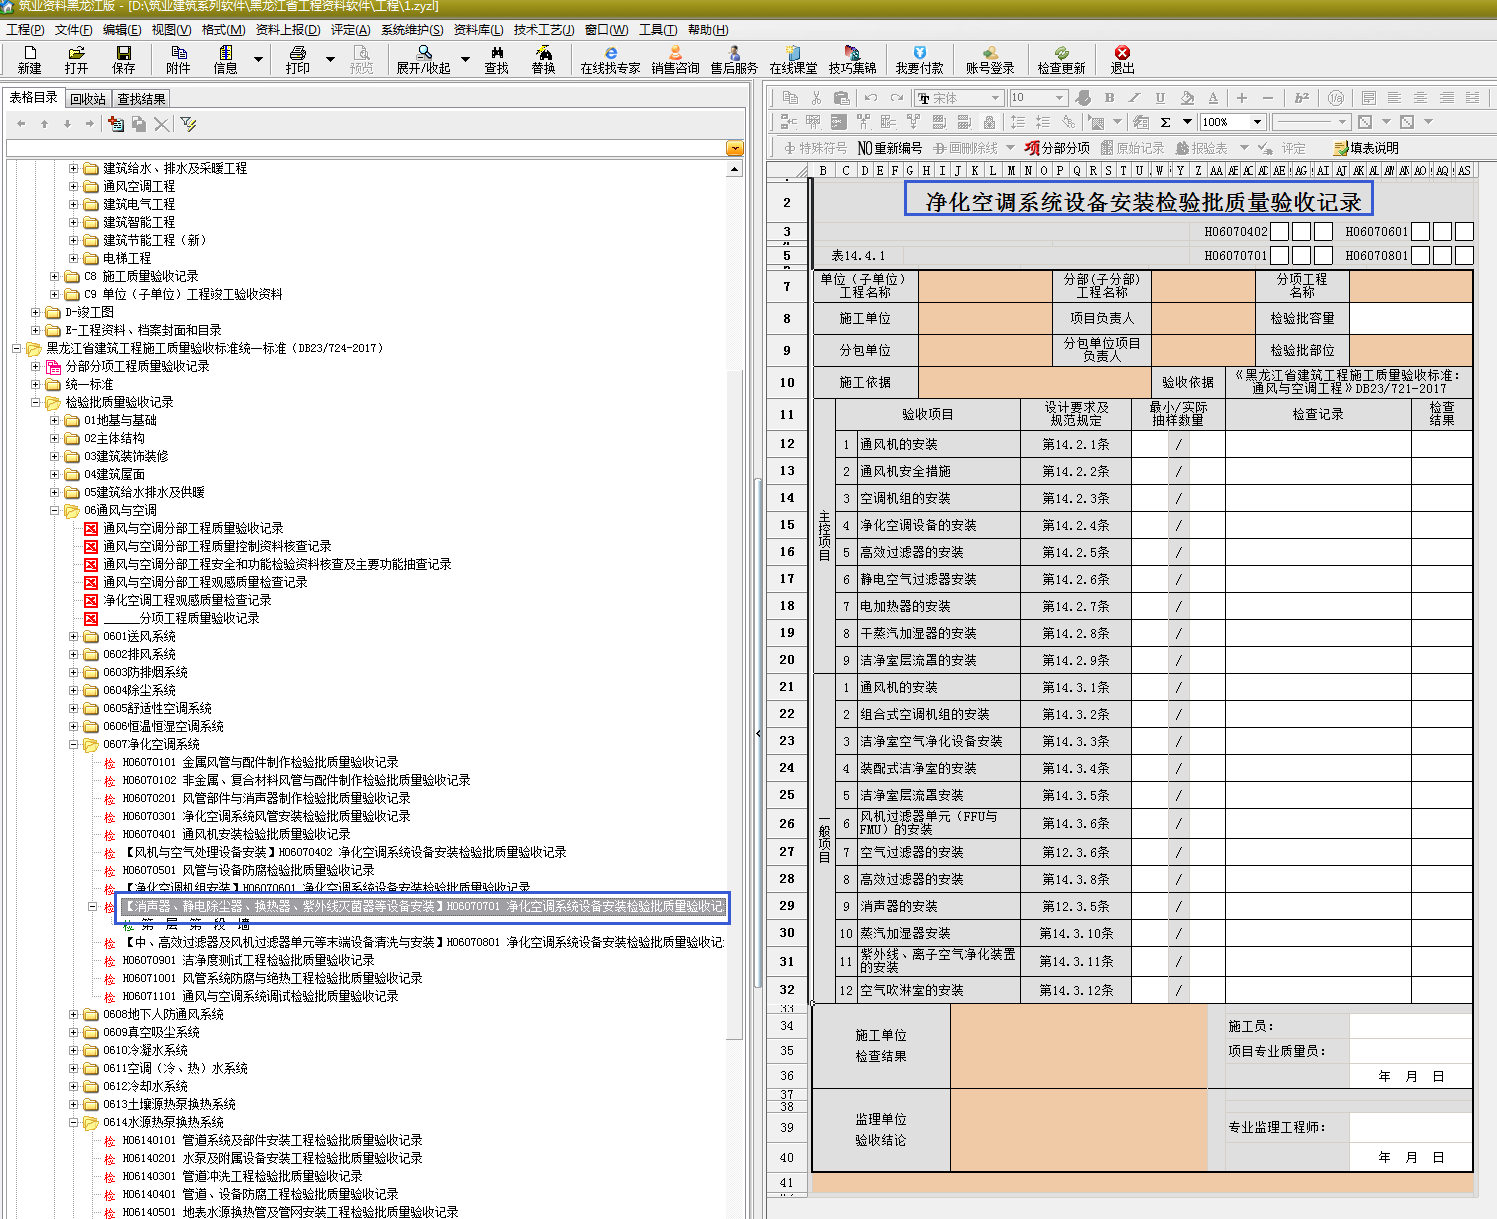Switch to the 查找结果 tab

click(141, 99)
